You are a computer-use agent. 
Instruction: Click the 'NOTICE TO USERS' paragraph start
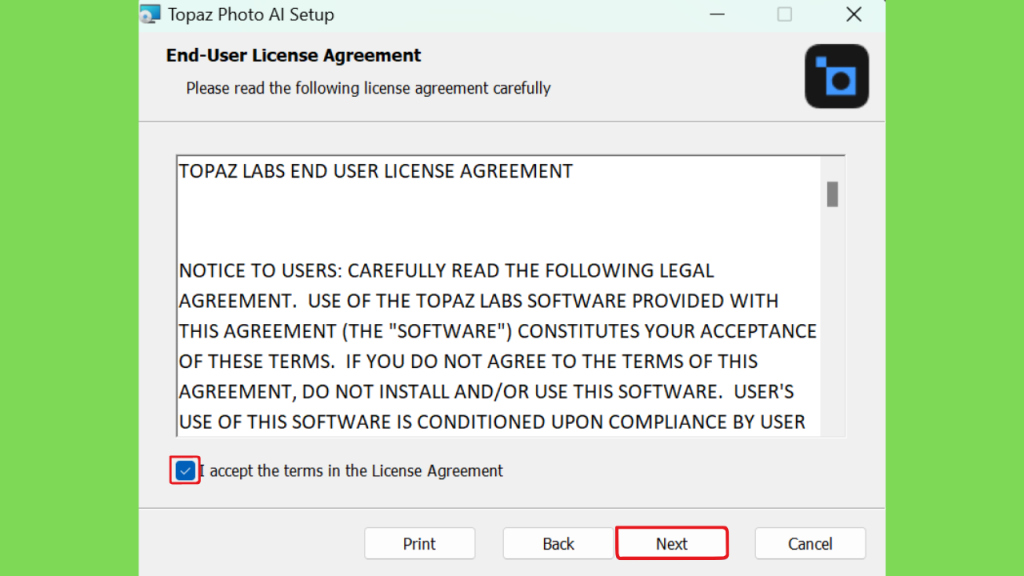coord(261,270)
